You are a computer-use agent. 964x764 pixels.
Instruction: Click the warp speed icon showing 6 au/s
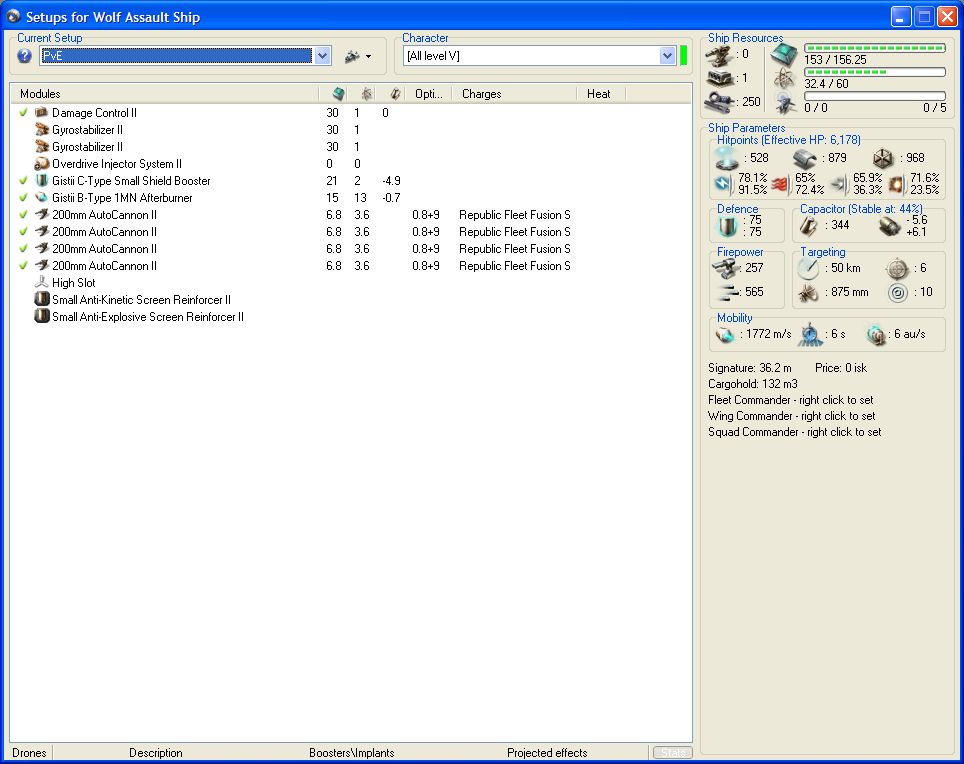click(875, 335)
